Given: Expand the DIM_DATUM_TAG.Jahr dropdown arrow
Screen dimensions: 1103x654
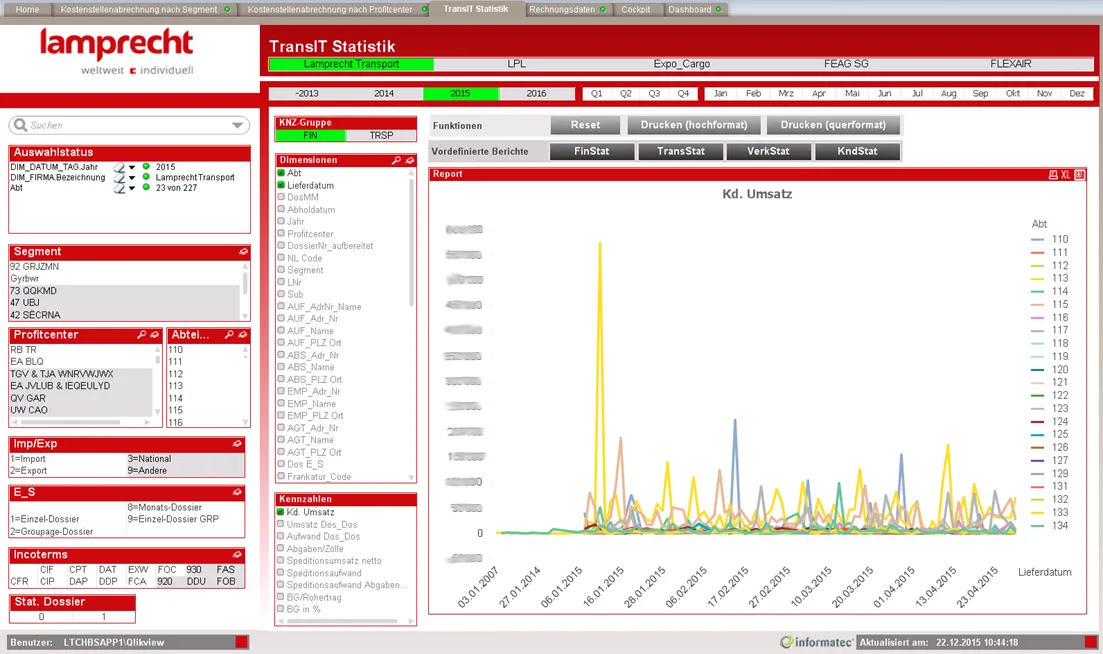Looking at the screenshot, I should point(132,167).
